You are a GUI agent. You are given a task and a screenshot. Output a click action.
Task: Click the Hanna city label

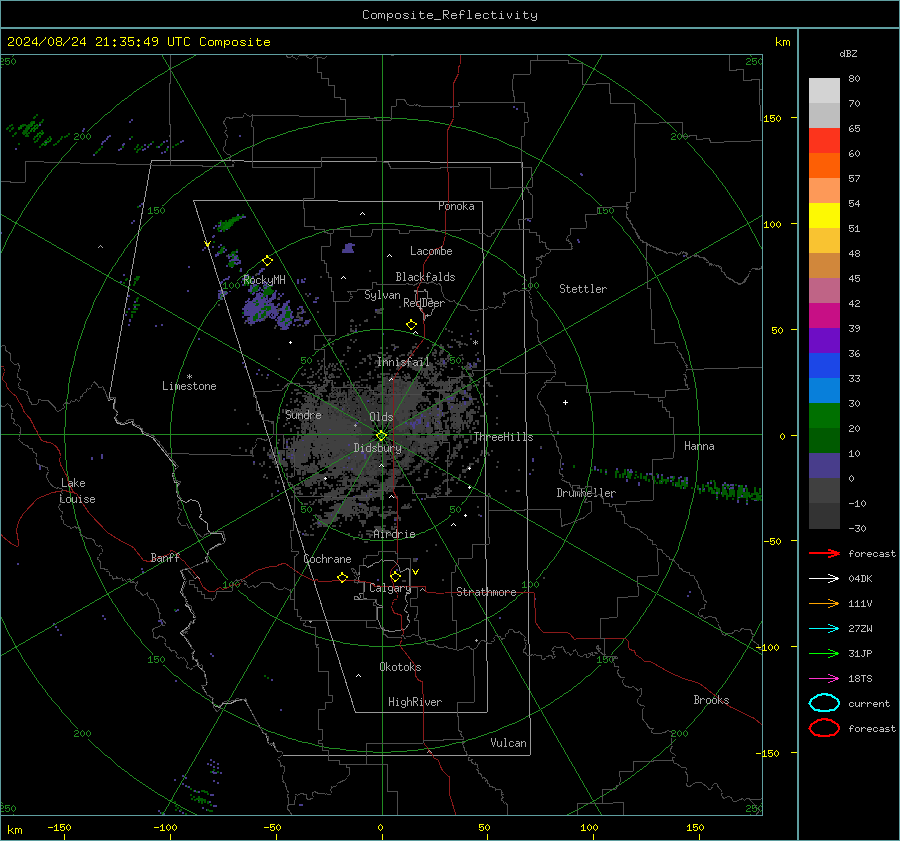pyautogui.click(x=699, y=446)
